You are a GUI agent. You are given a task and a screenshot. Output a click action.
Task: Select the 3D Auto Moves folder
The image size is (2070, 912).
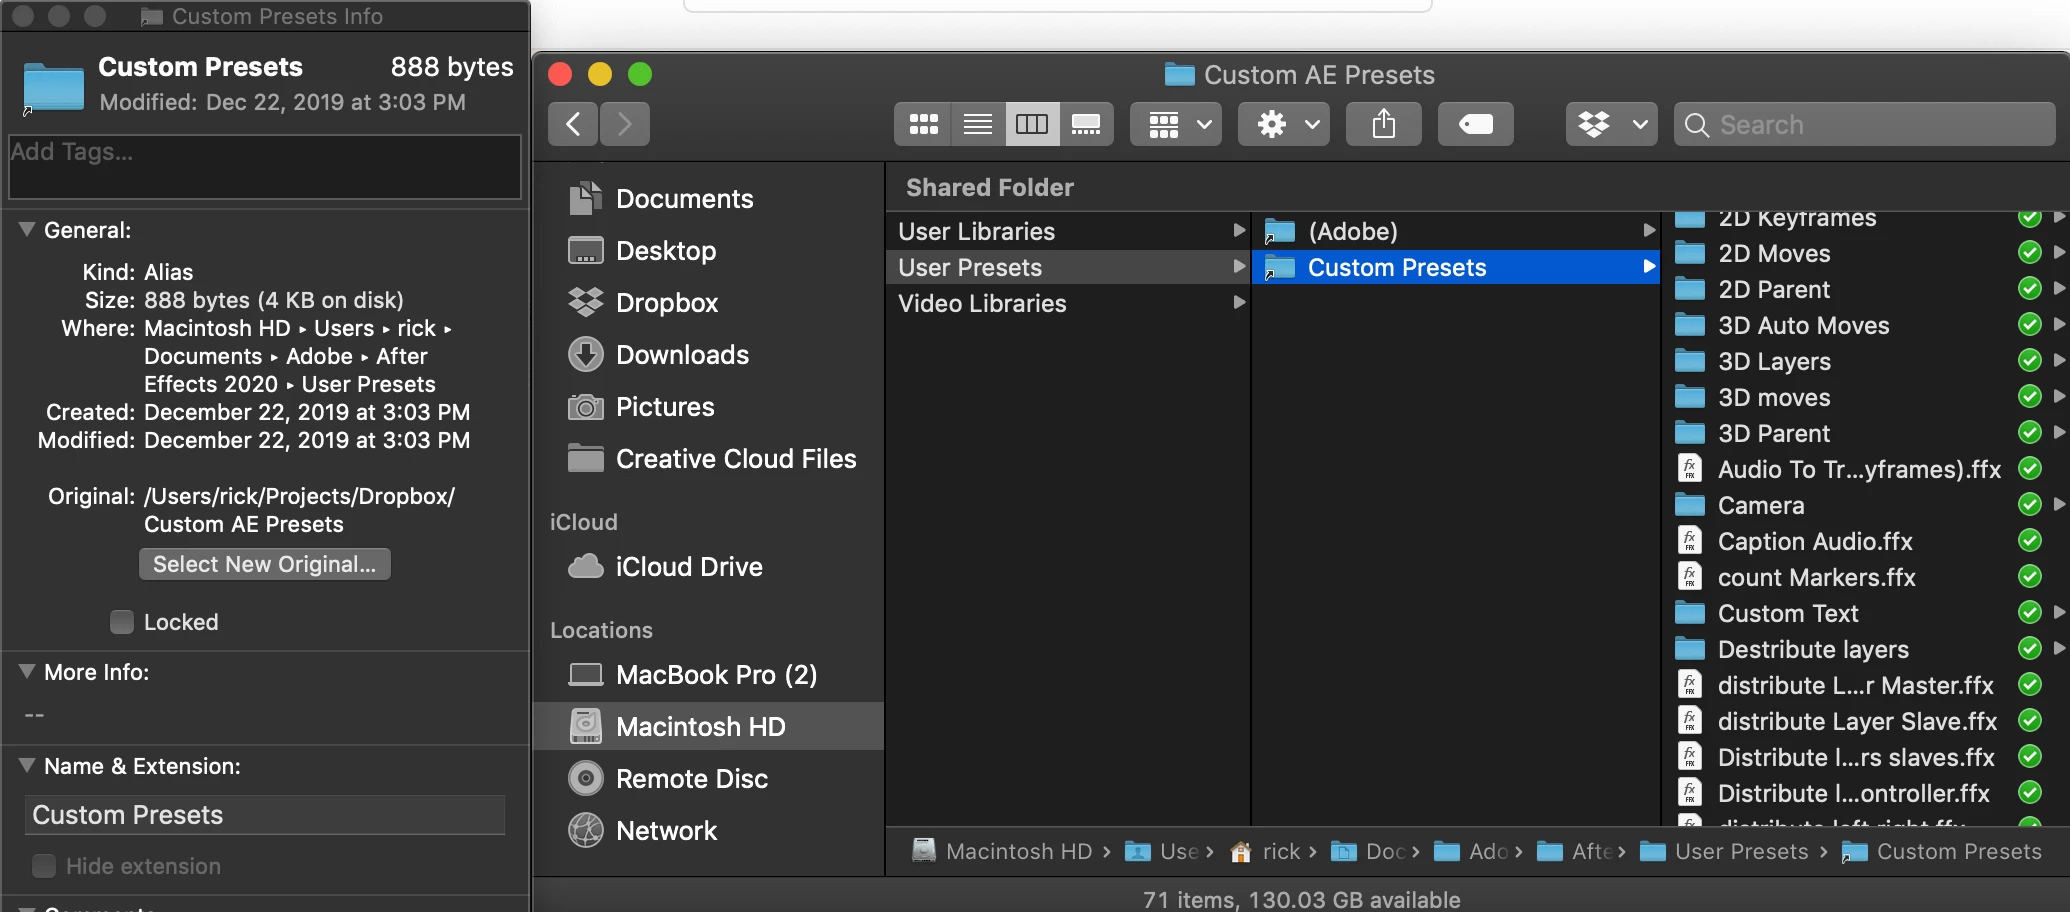[1865, 325]
